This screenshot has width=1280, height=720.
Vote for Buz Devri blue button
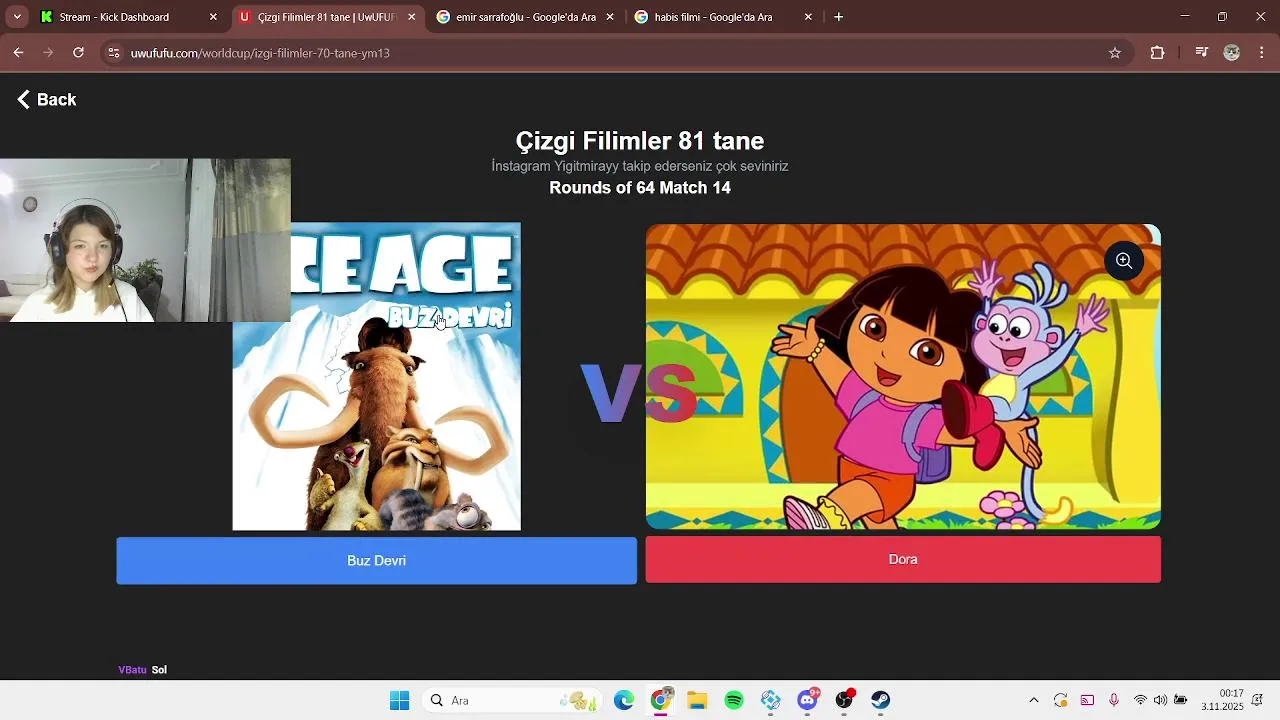pyautogui.click(x=376, y=561)
